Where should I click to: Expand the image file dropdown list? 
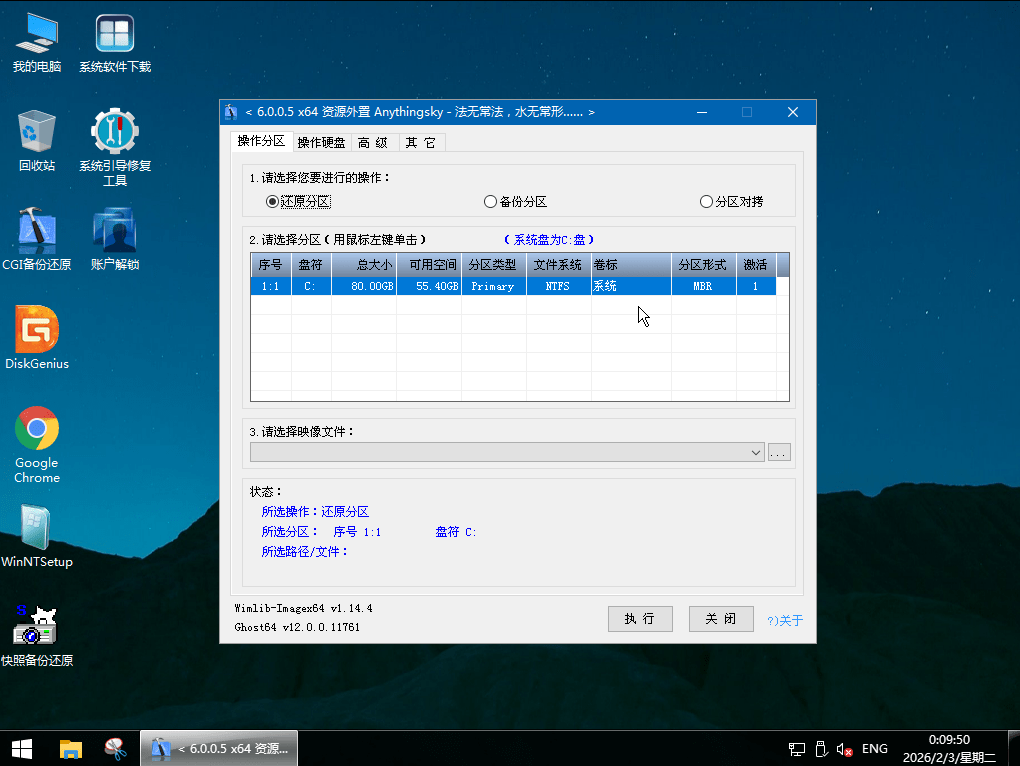coord(755,453)
